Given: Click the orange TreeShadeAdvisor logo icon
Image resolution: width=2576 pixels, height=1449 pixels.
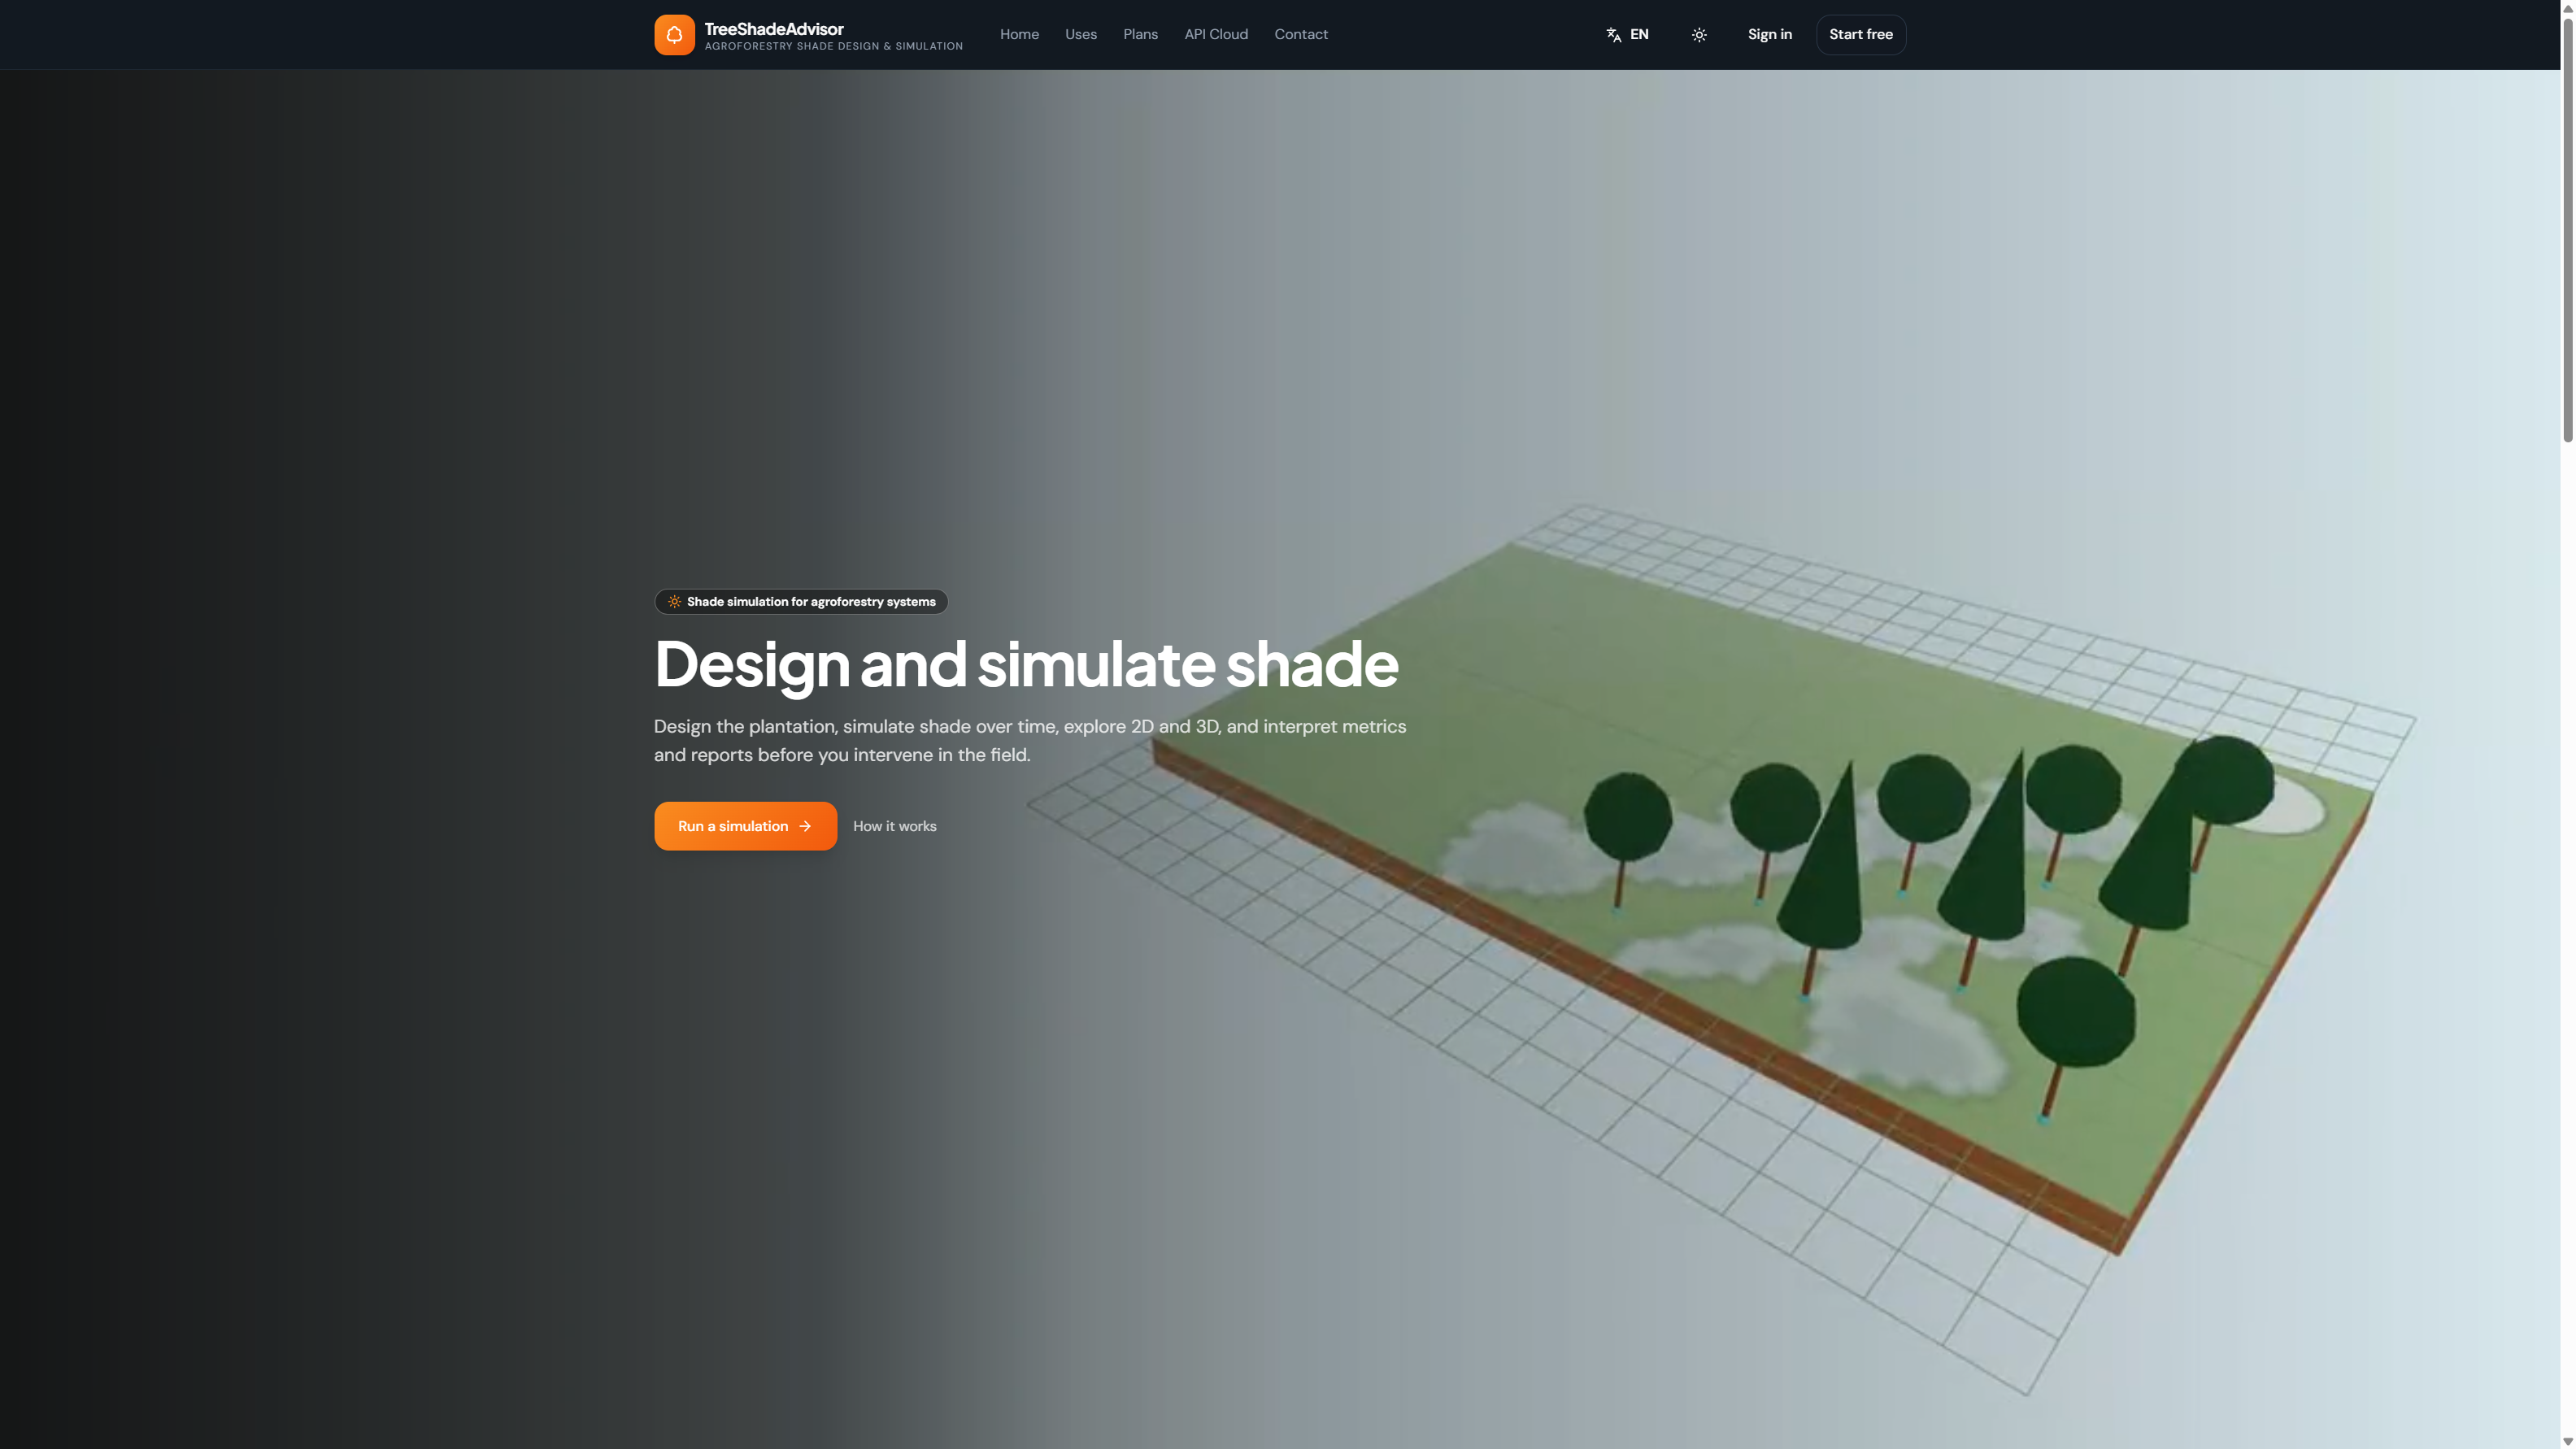Looking at the screenshot, I should coord(674,35).
